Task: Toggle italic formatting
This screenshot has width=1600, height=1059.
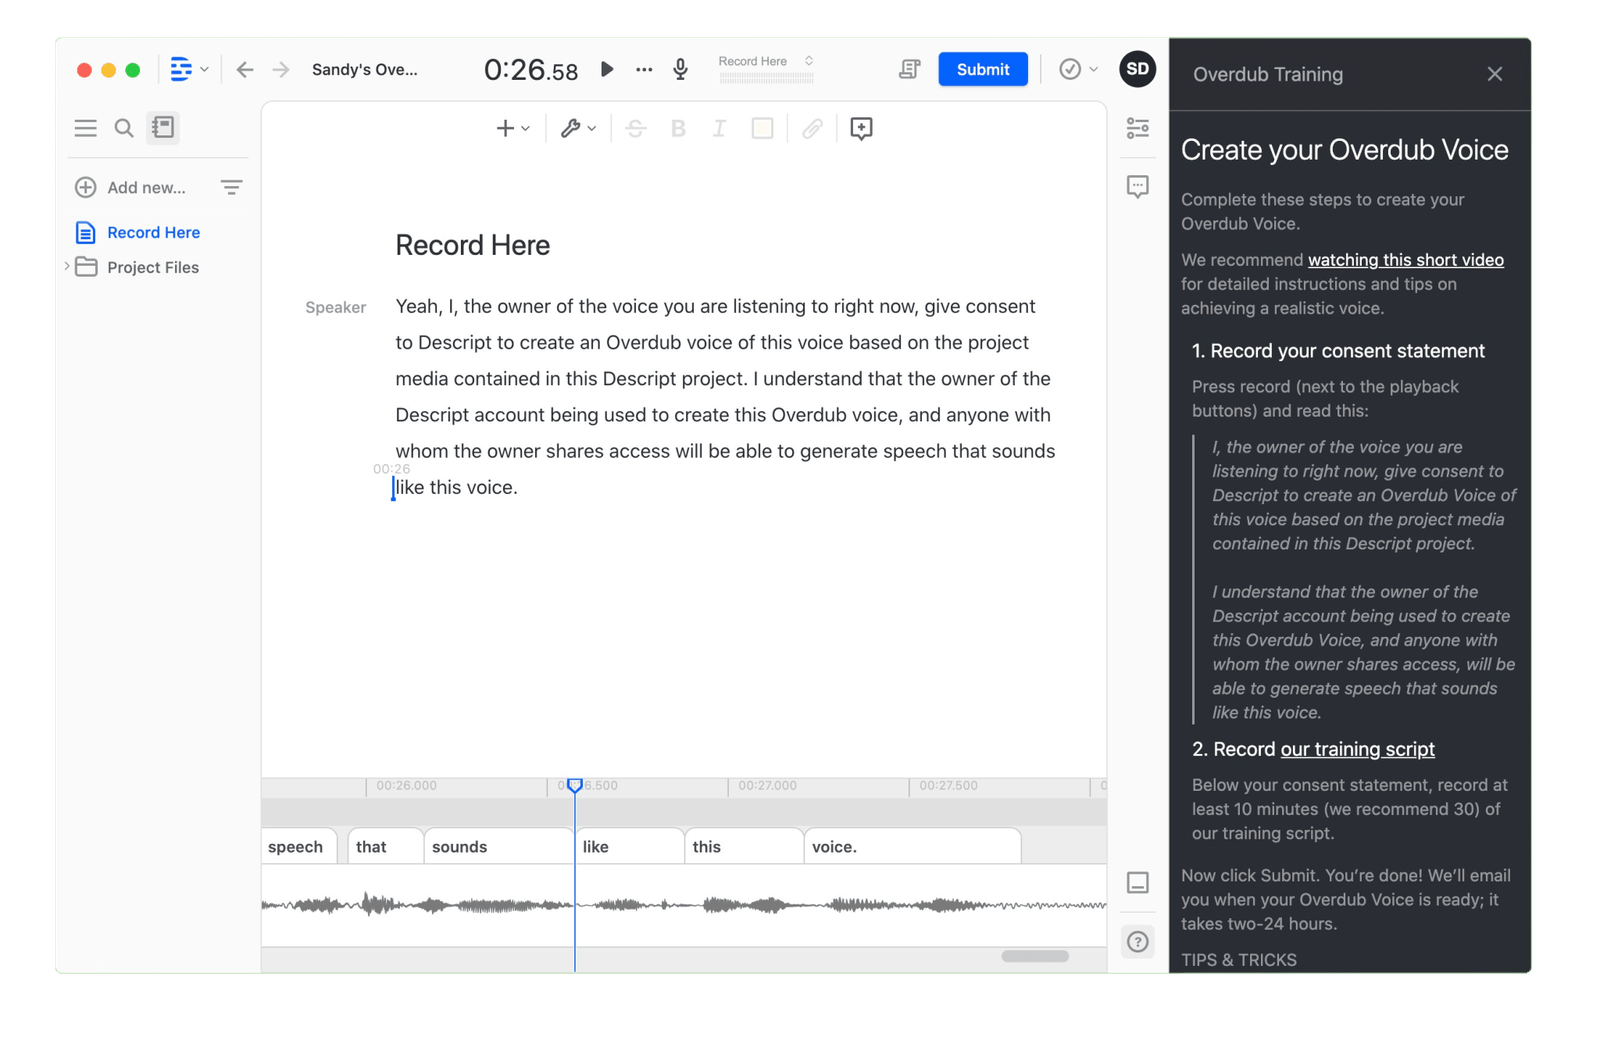Action: [x=719, y=128]
